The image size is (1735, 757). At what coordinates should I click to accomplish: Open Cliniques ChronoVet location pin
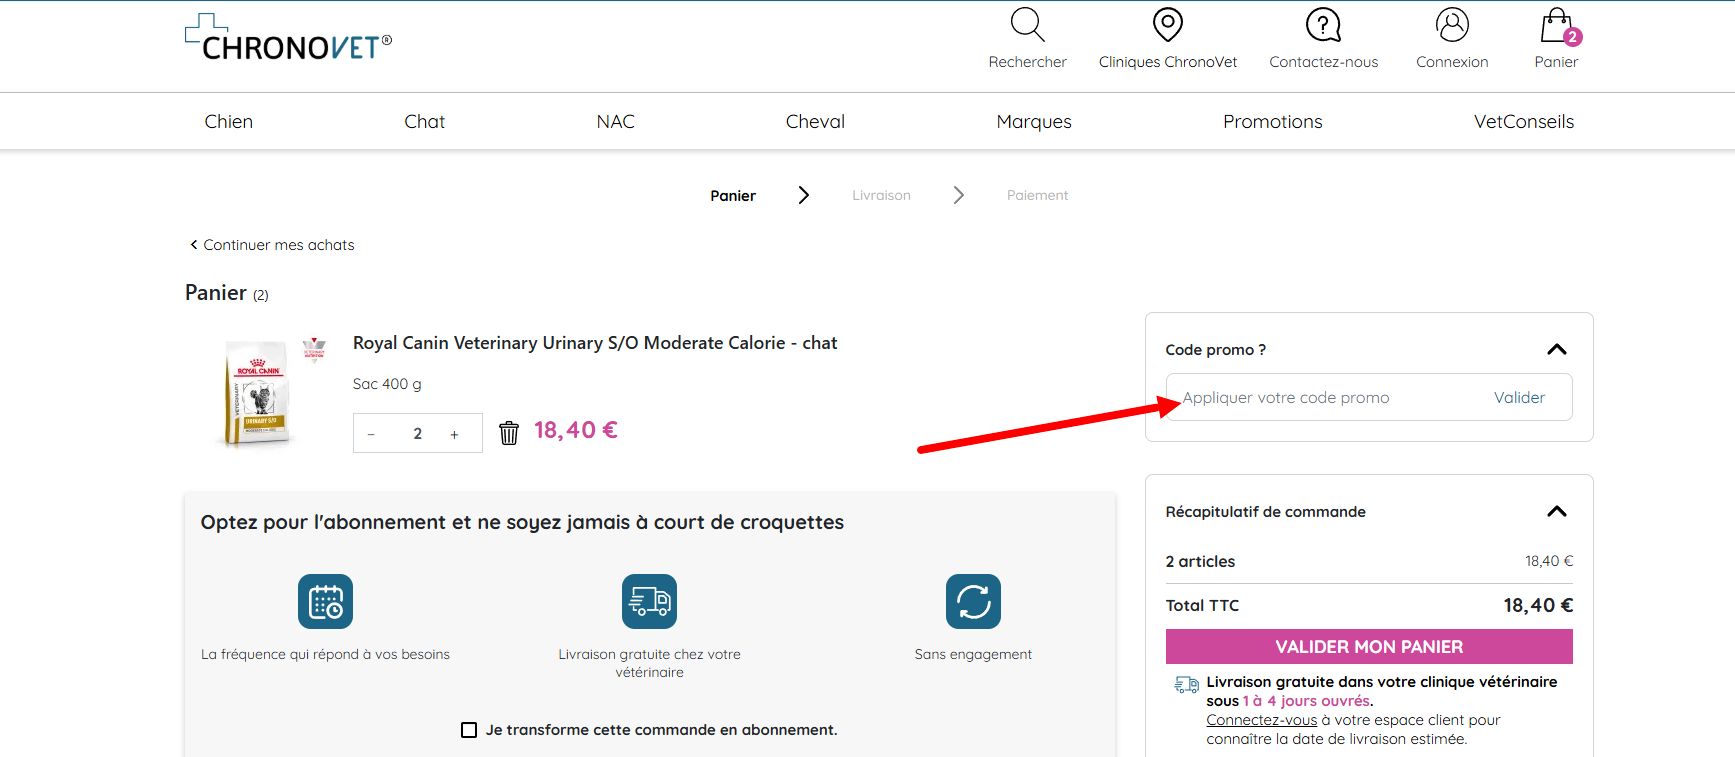1167,25
